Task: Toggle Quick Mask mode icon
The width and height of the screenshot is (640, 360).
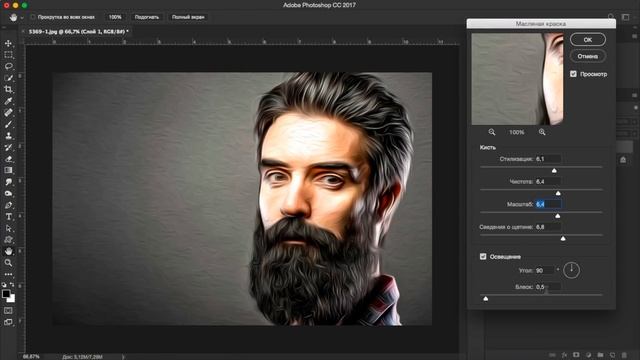Action: [x=8, y=311]
